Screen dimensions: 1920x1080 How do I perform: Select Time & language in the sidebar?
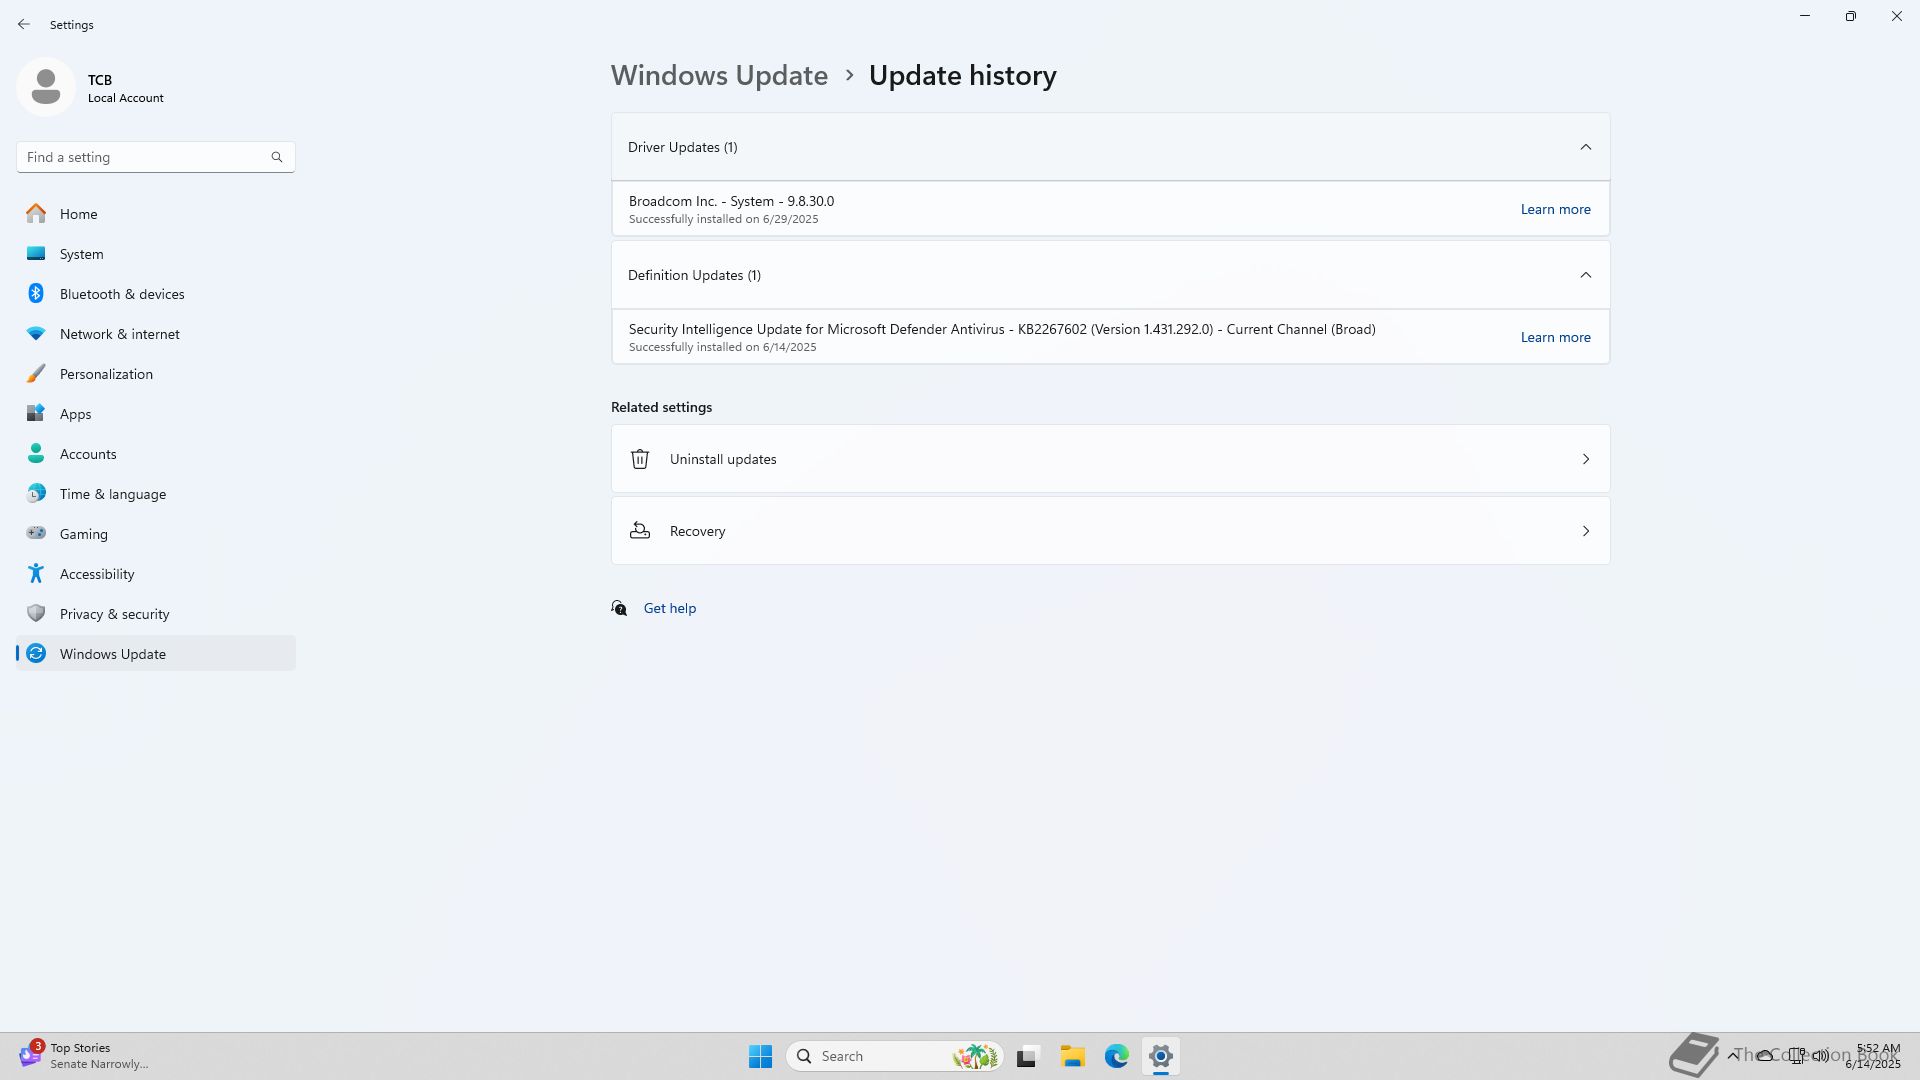pos(112,494)
